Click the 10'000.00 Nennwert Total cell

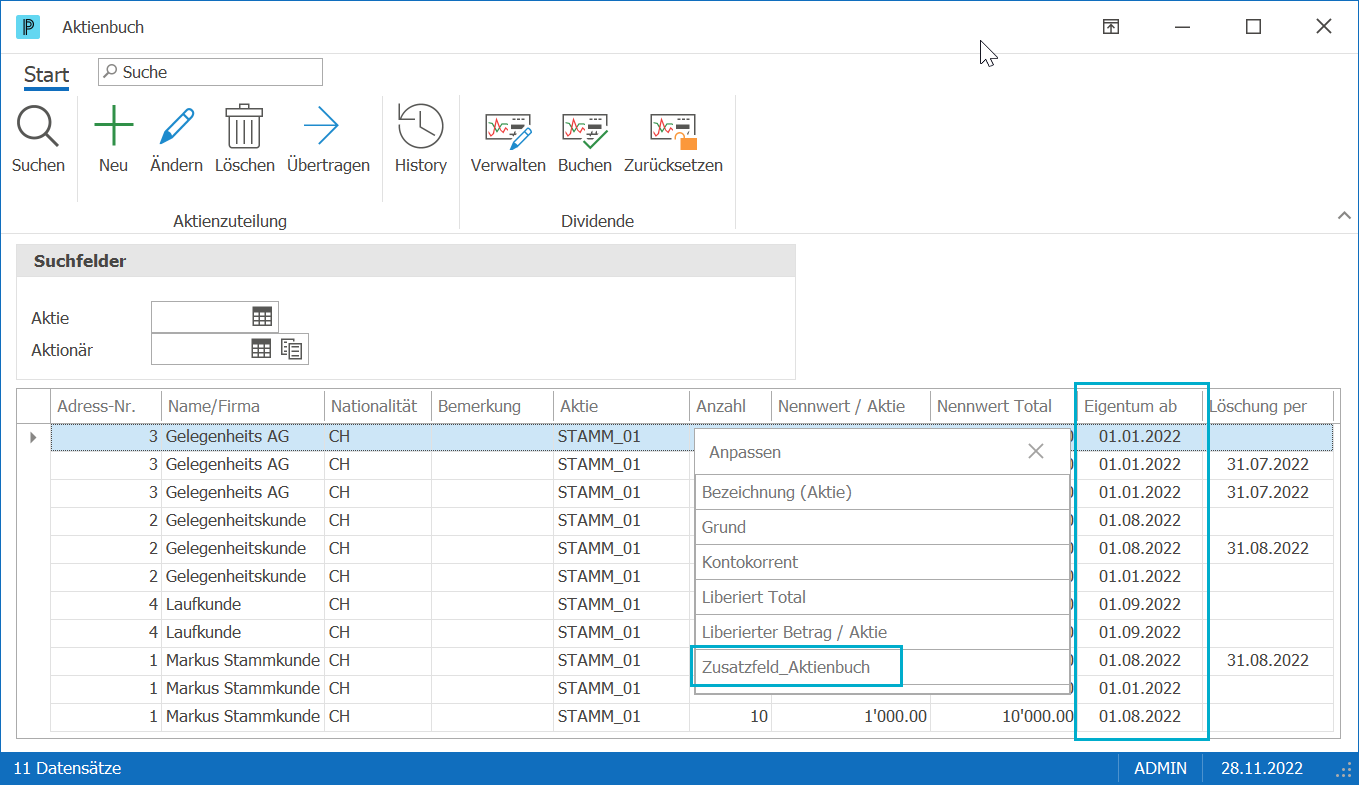click(x=1003, y=716)
